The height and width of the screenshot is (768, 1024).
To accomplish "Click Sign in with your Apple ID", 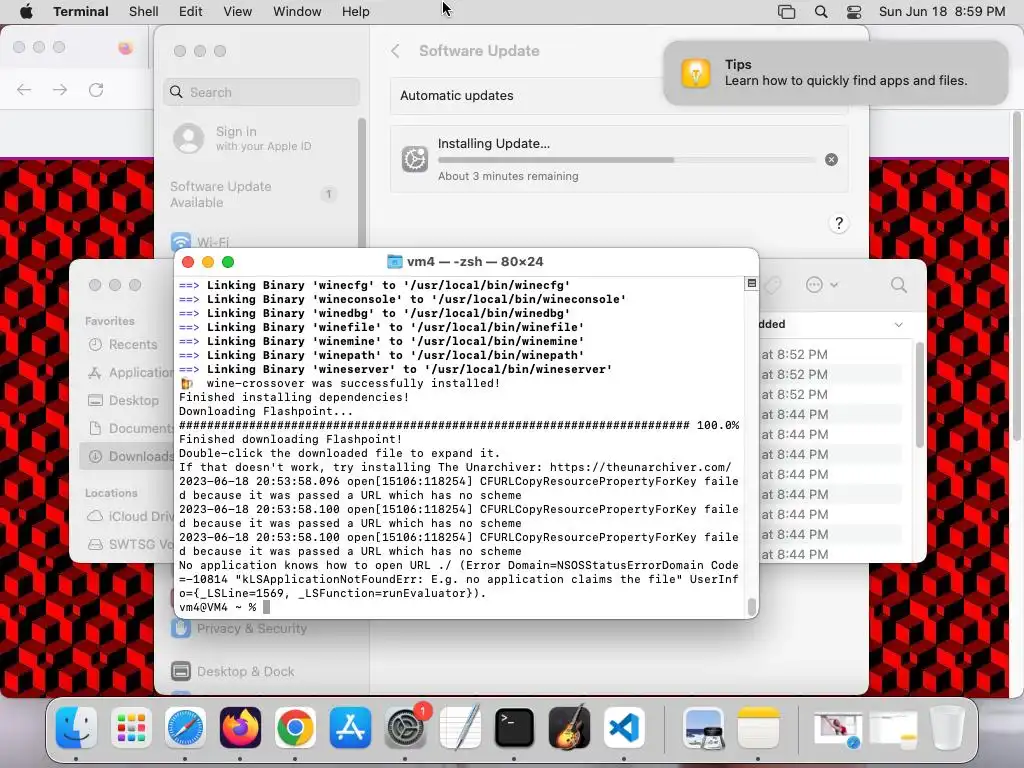I will click(x=259, y=138).
